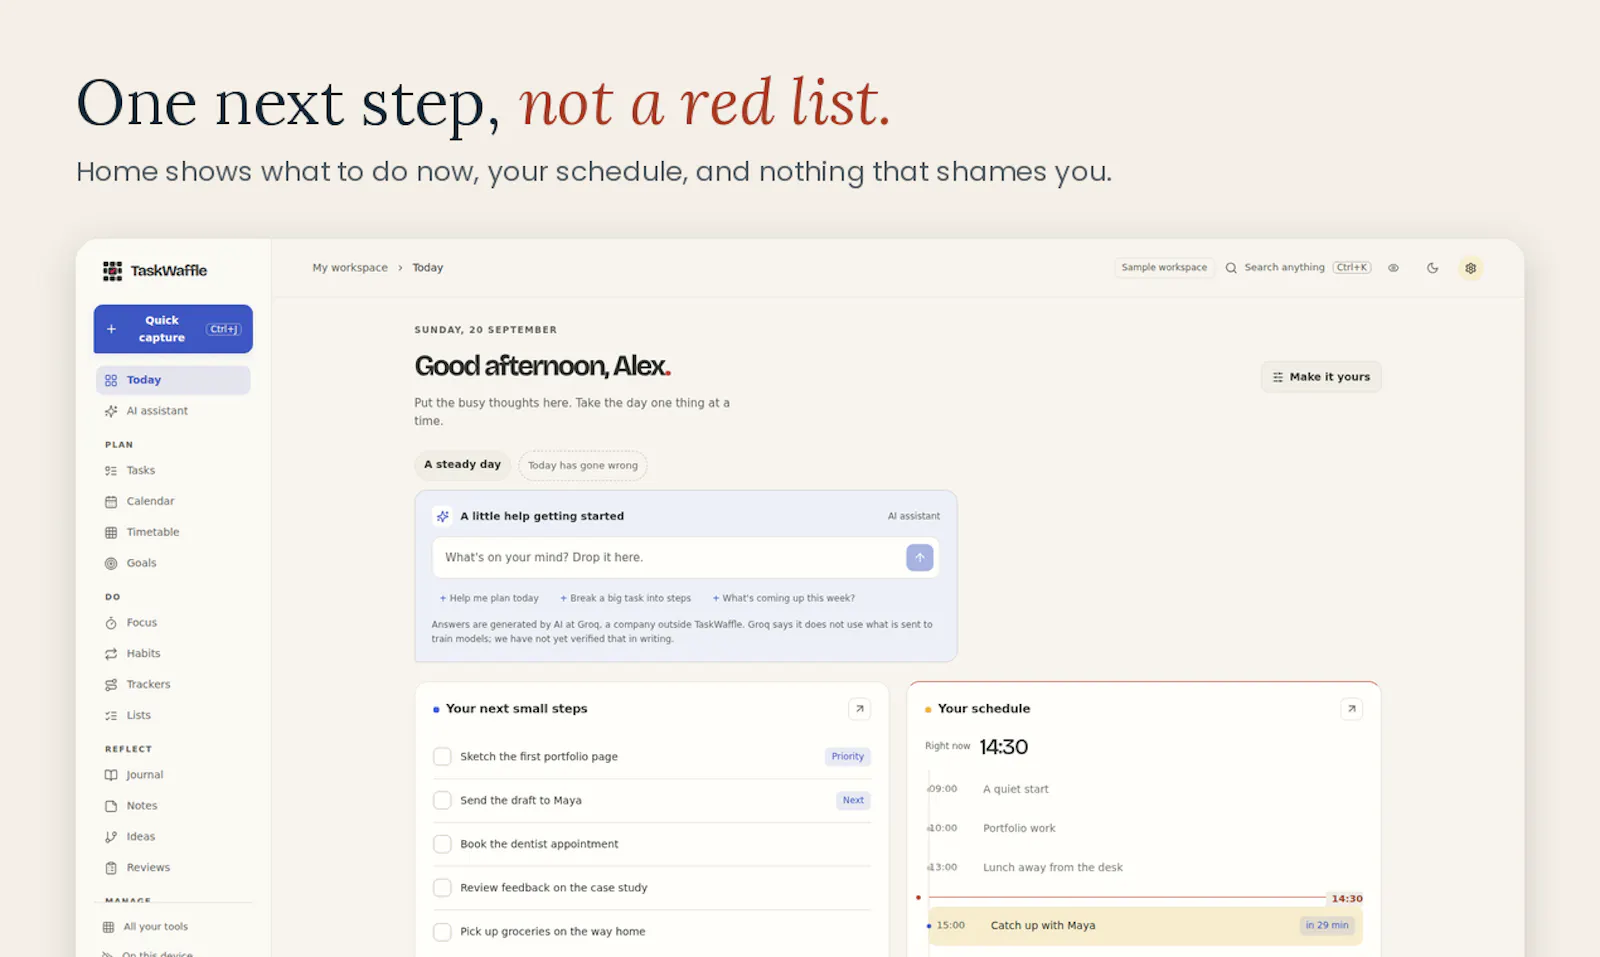The height and width of the screenshot is (957, 1600).
Task: Click the Notes page icon
Action: 111,806
